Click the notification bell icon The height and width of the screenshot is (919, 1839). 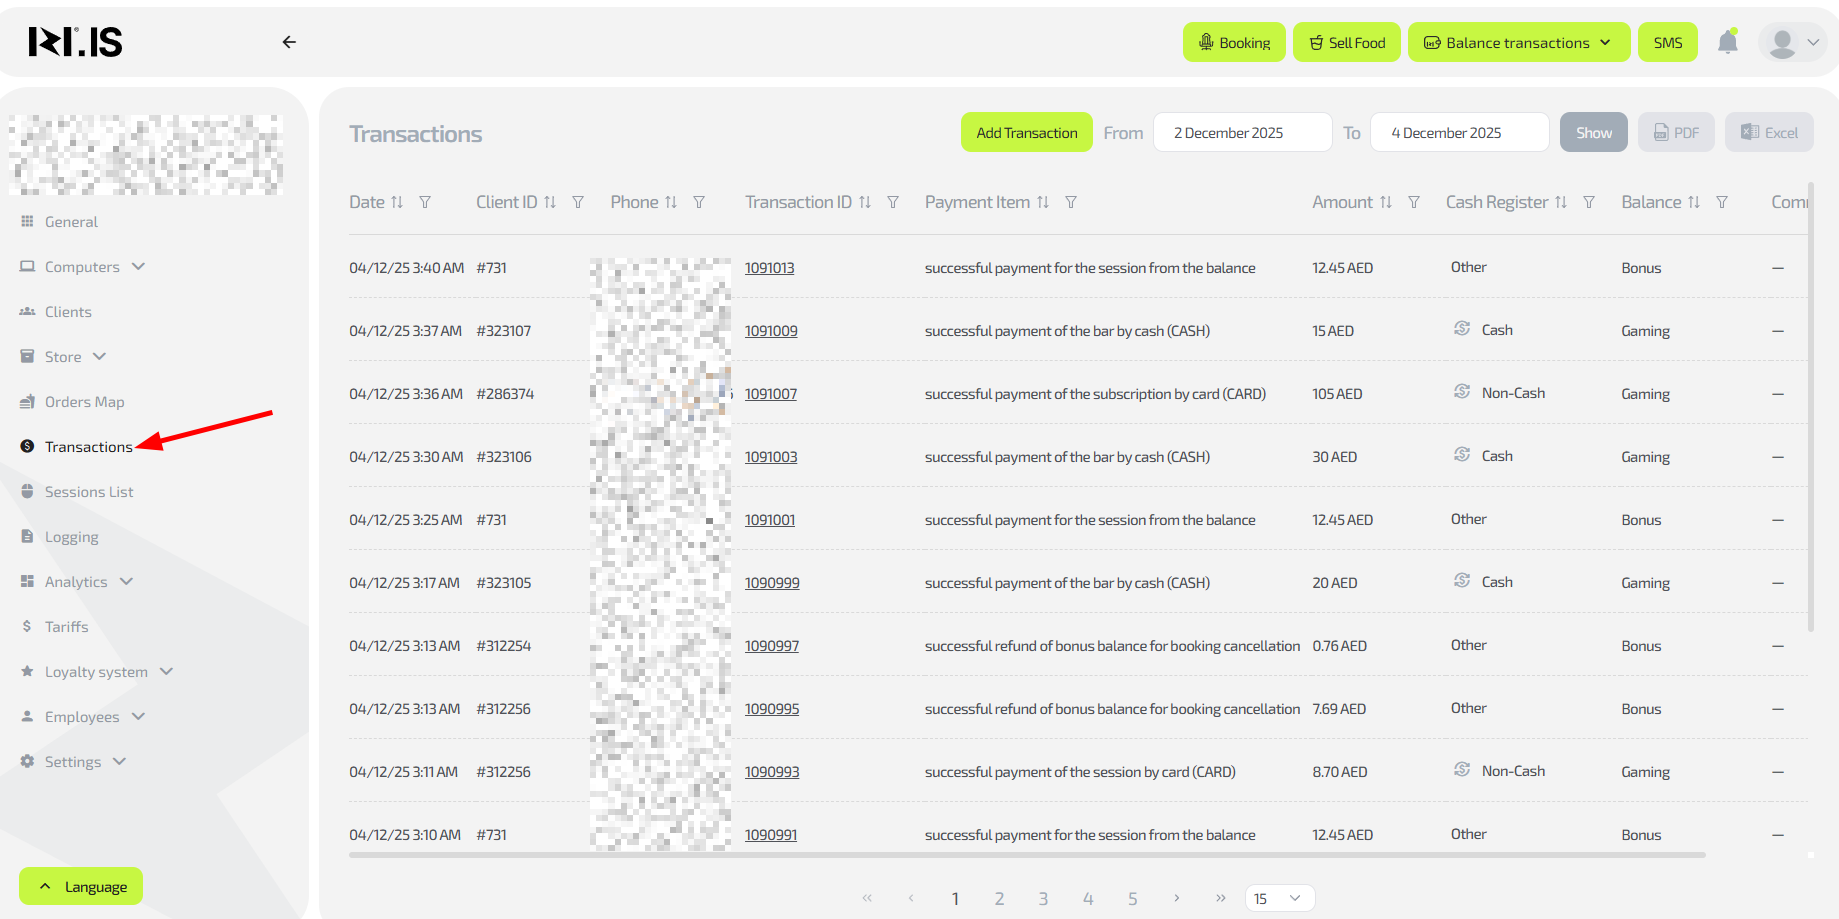click(x=1727, y=42)
